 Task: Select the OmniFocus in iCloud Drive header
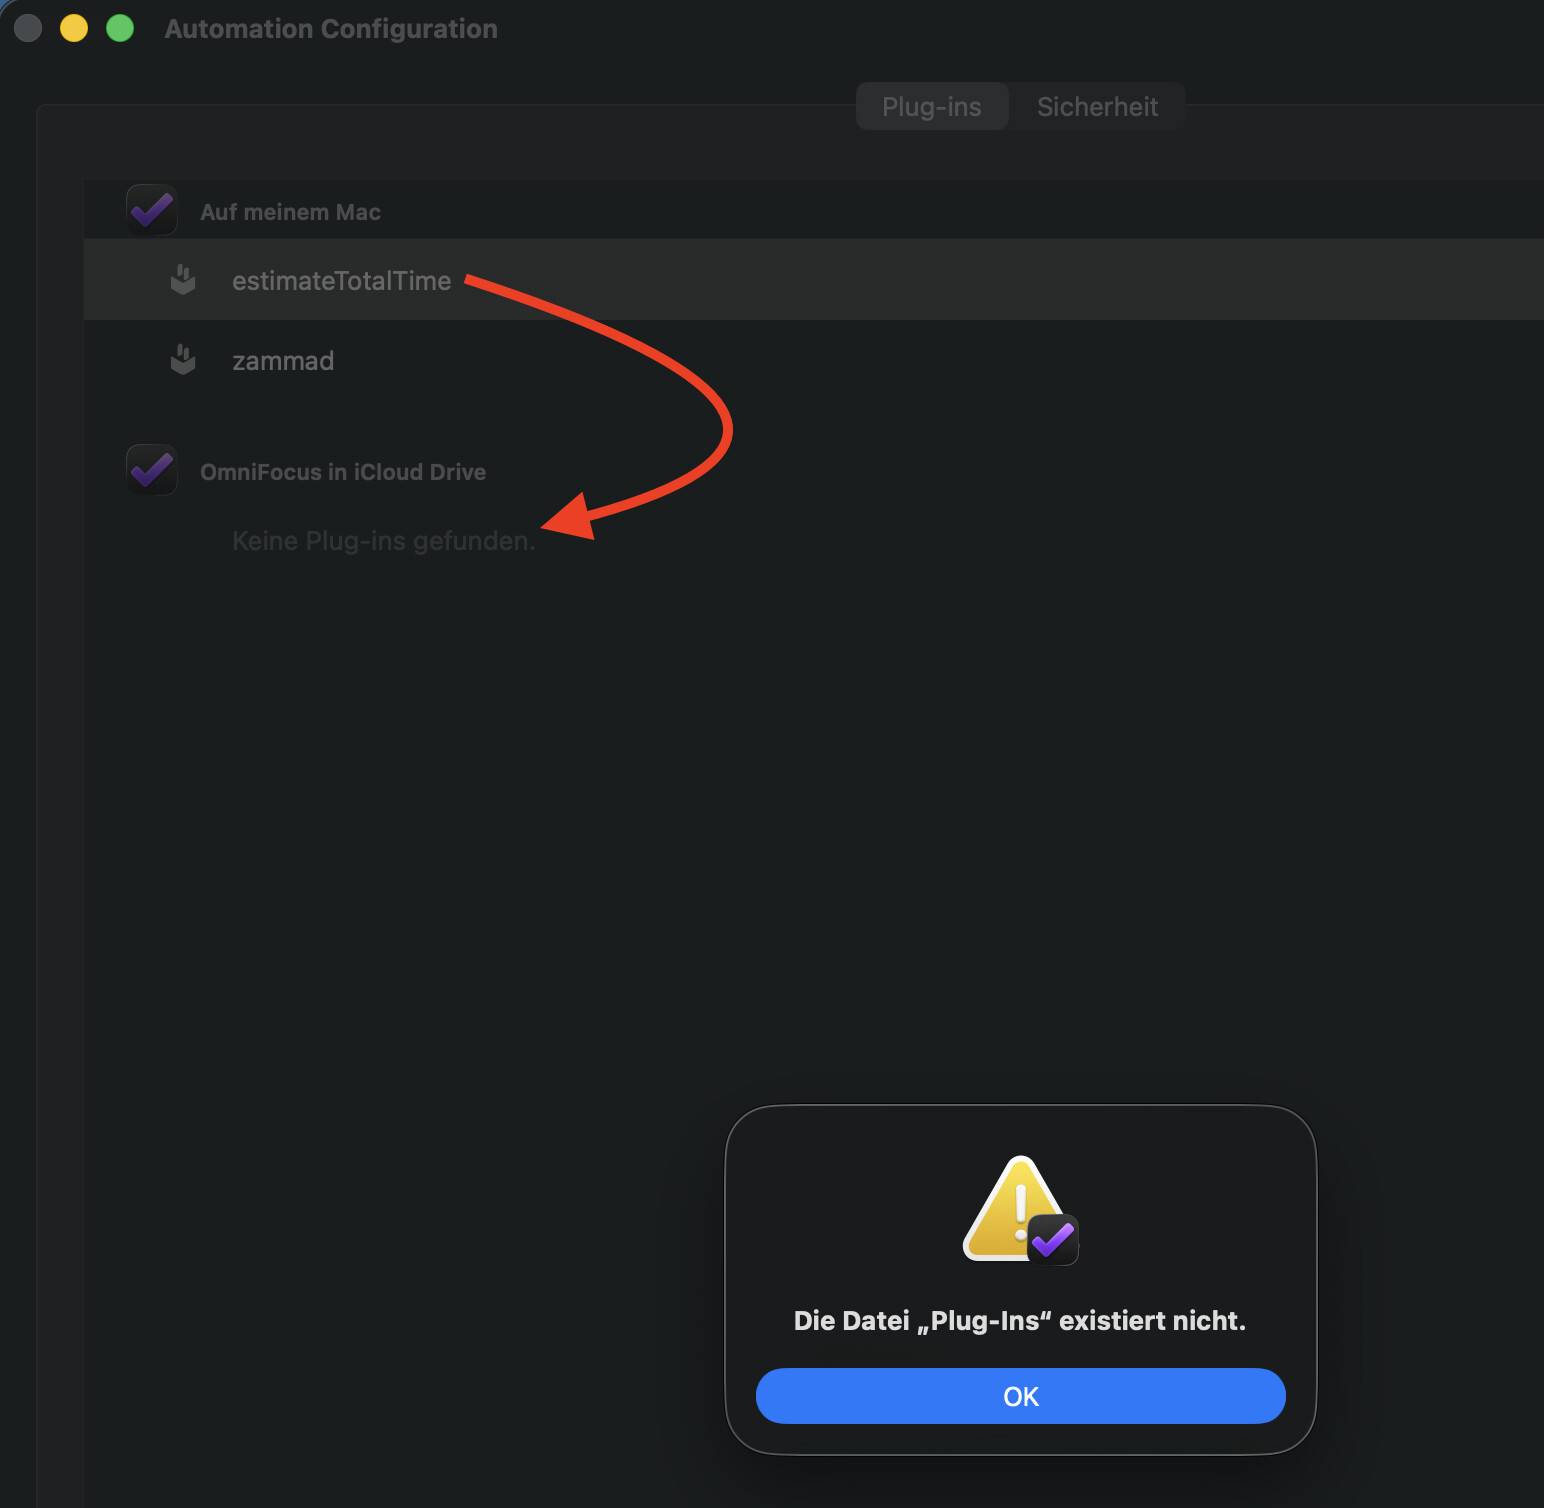pyautogui.click(x=343, y=472)
